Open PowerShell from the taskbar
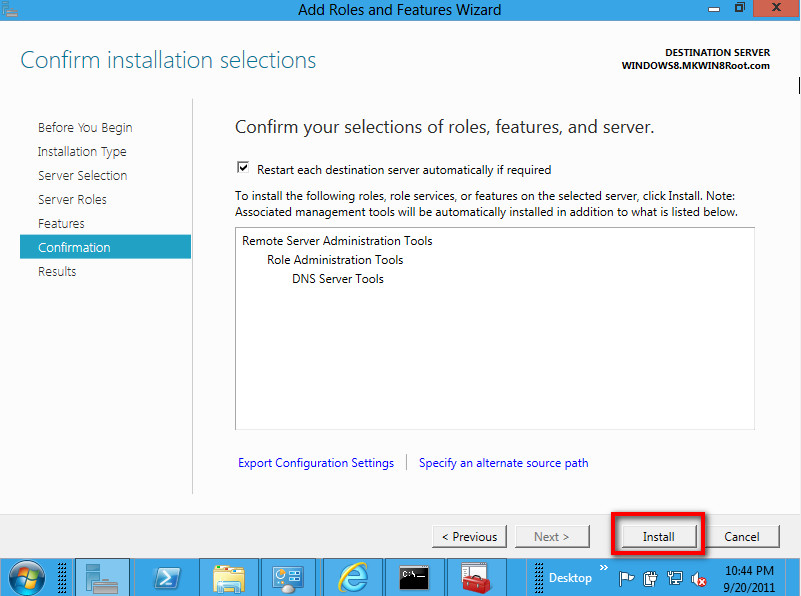This screenshot has width=801, height=596. click(167, 577)
